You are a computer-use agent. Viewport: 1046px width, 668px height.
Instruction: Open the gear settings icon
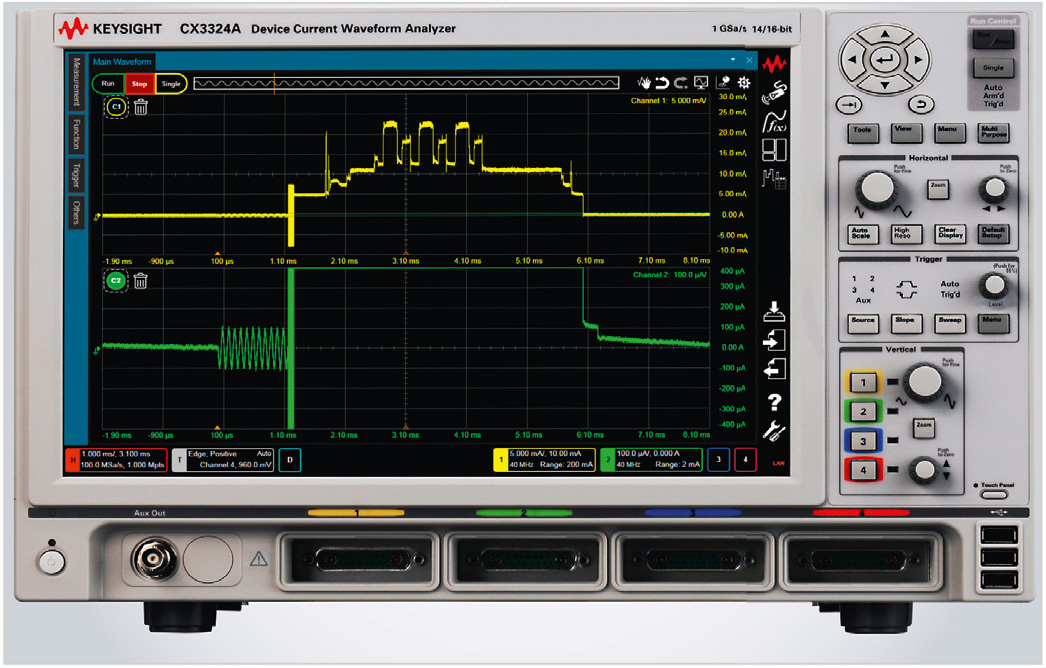(x=744, y=83)
